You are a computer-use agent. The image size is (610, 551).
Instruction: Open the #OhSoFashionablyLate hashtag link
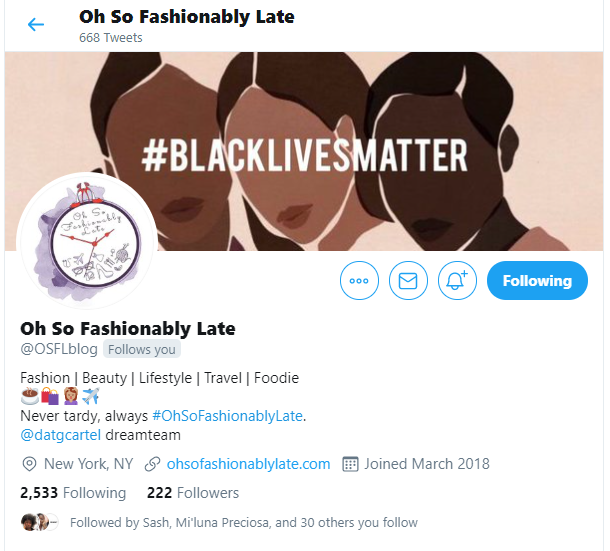[x=227, y=416]
